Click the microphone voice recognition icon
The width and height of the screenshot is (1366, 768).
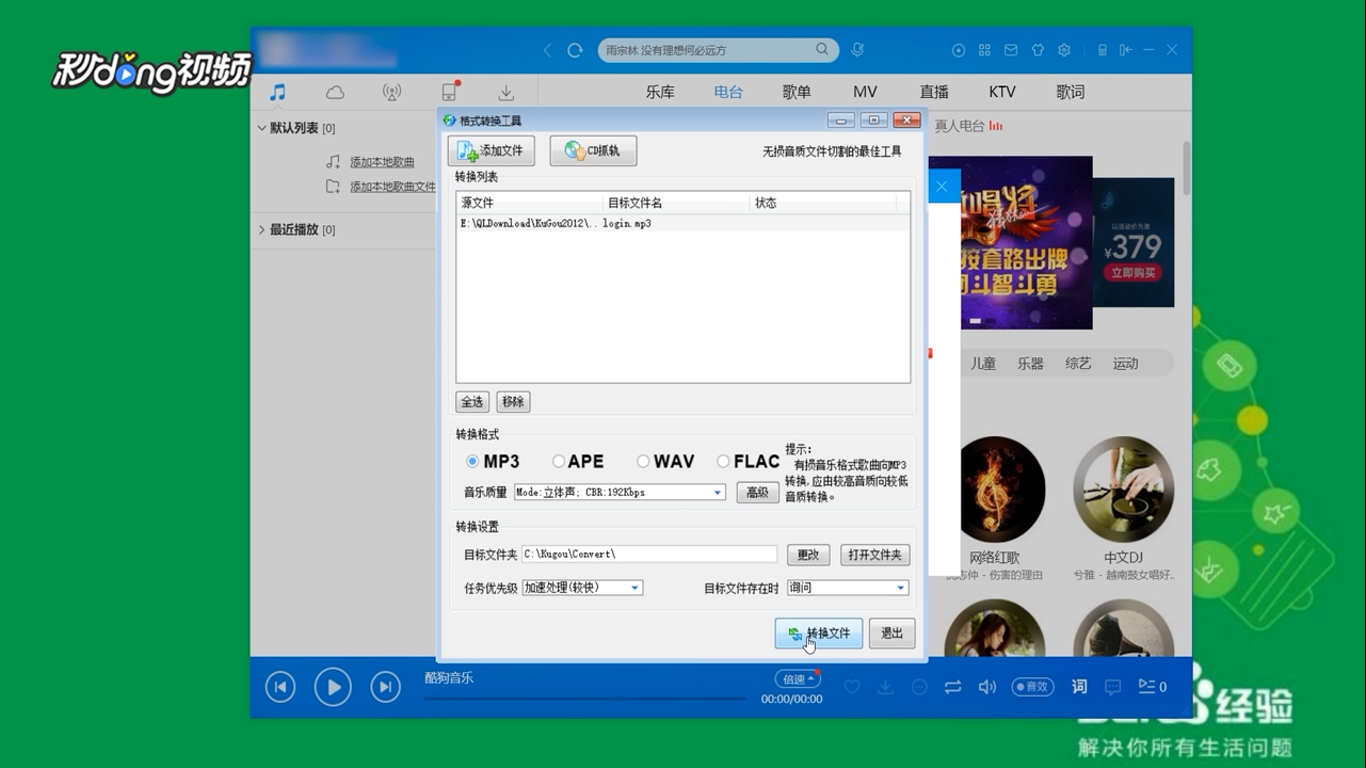[858, 50]
